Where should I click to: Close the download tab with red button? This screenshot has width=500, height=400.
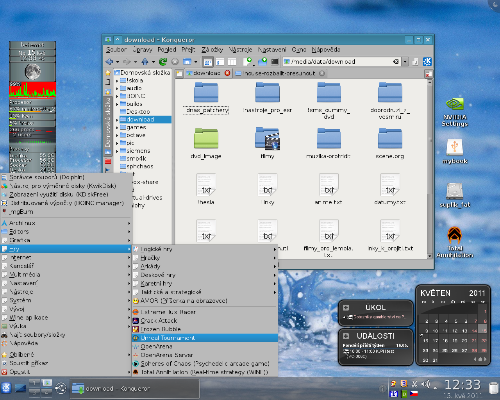click(x=227, y=73)
